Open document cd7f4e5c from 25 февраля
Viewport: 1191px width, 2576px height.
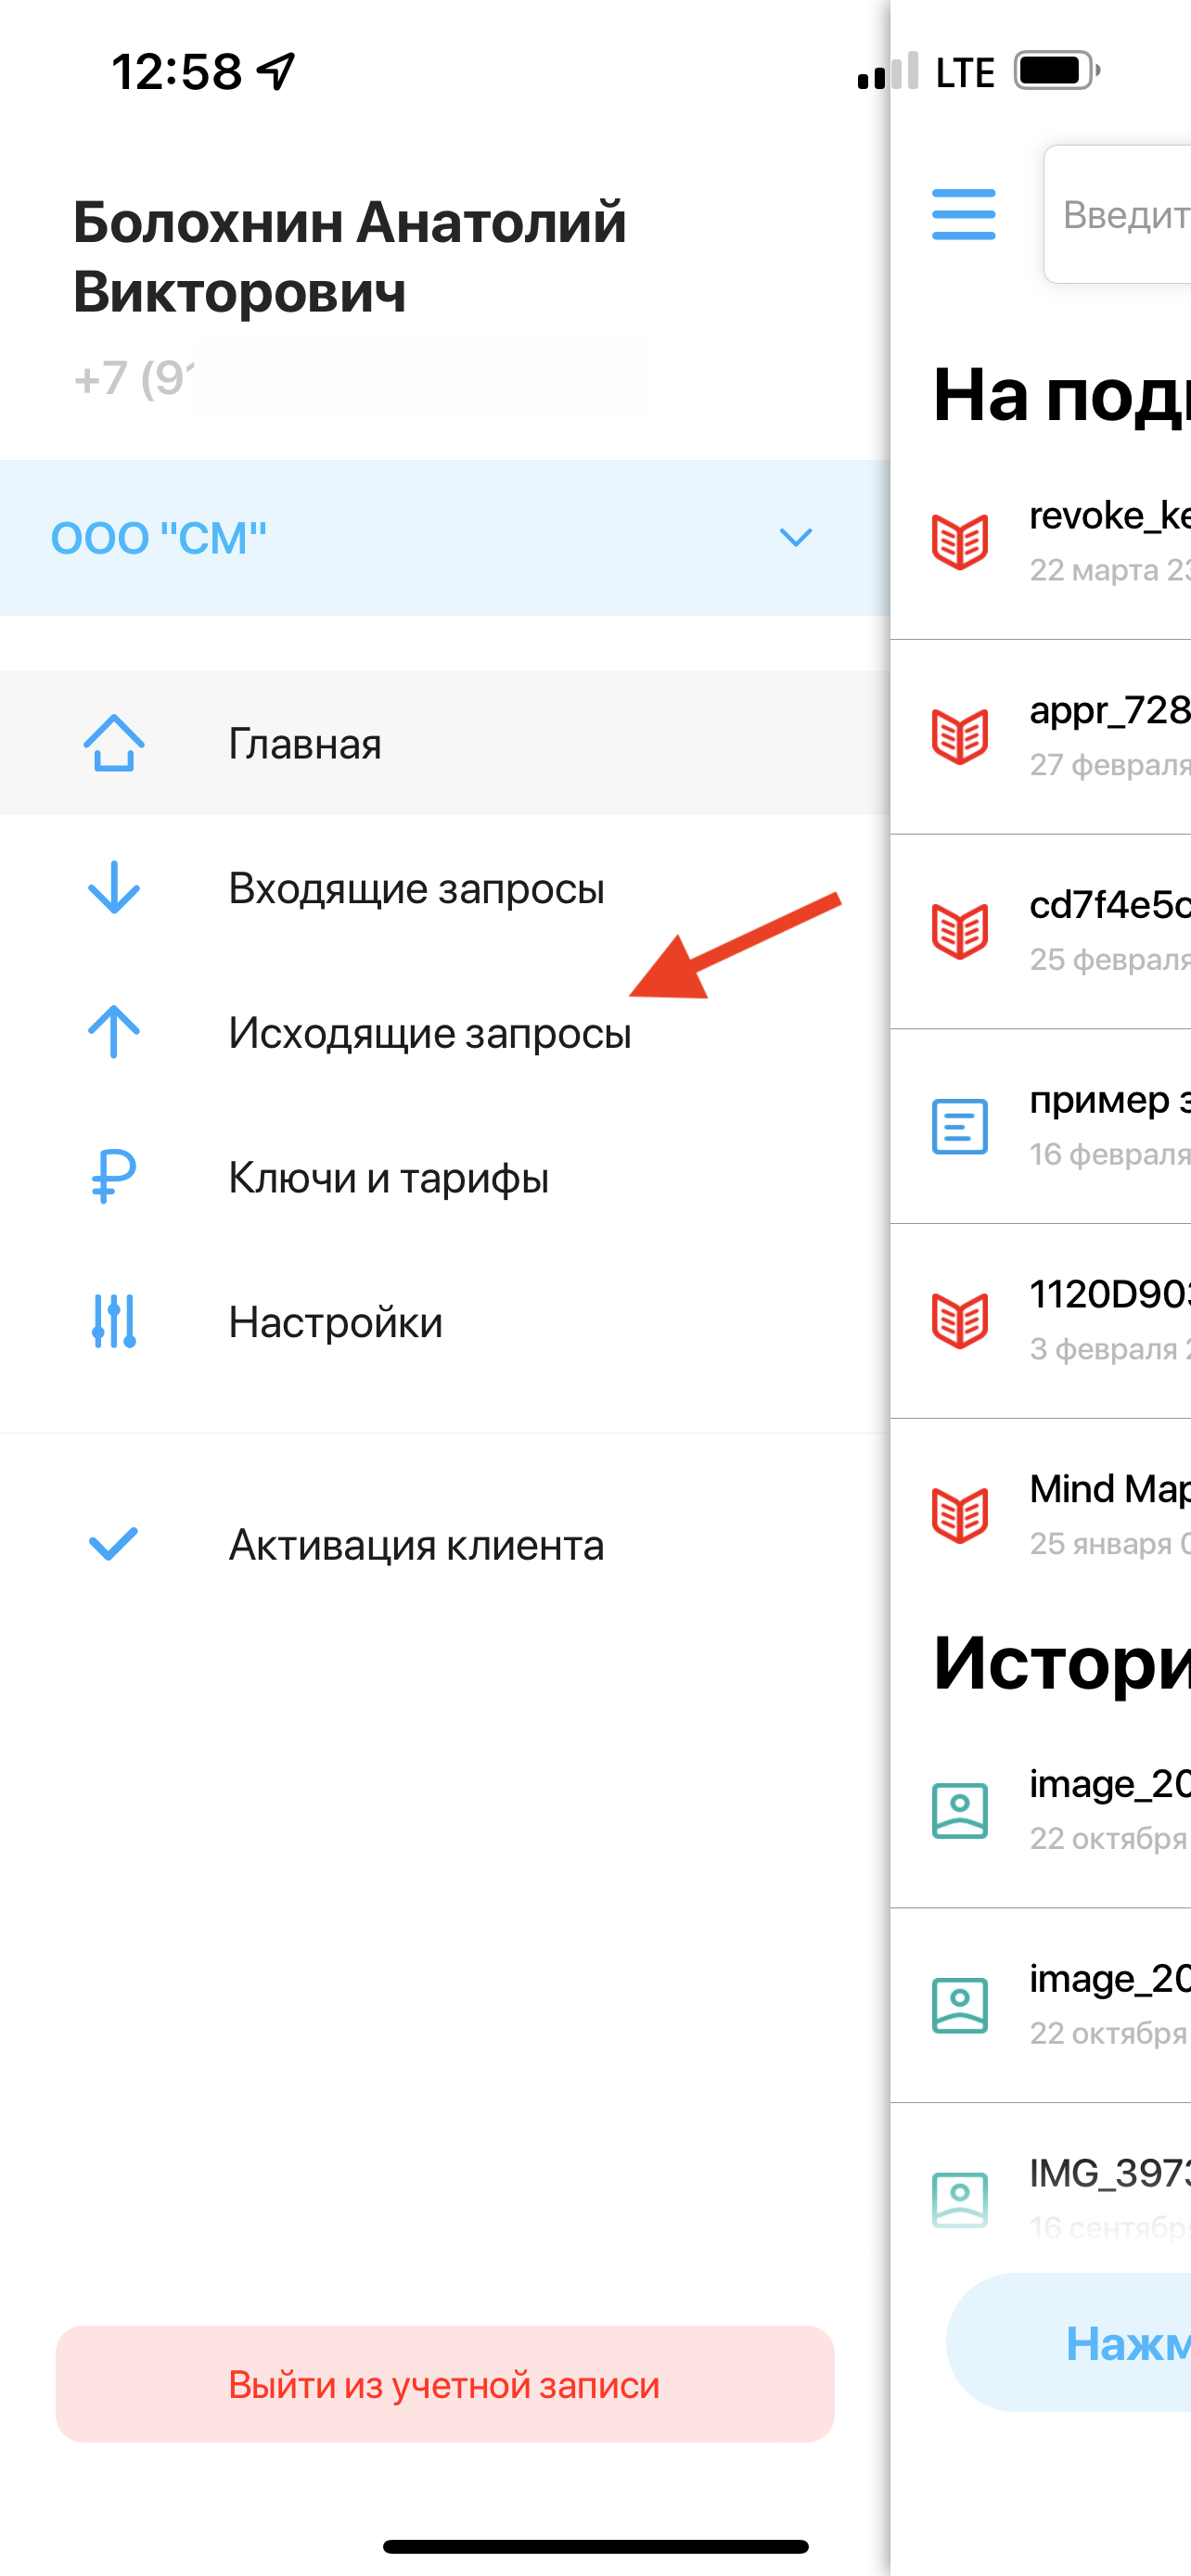[x=1041, y=931]
